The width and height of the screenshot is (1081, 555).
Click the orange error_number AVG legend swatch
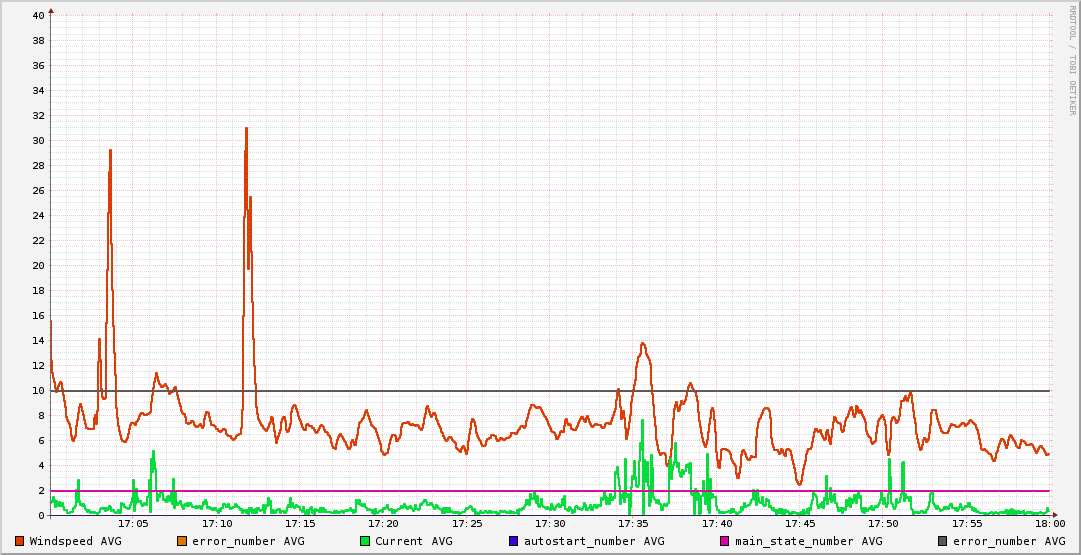pyautogui.click(x=182, y=541)
